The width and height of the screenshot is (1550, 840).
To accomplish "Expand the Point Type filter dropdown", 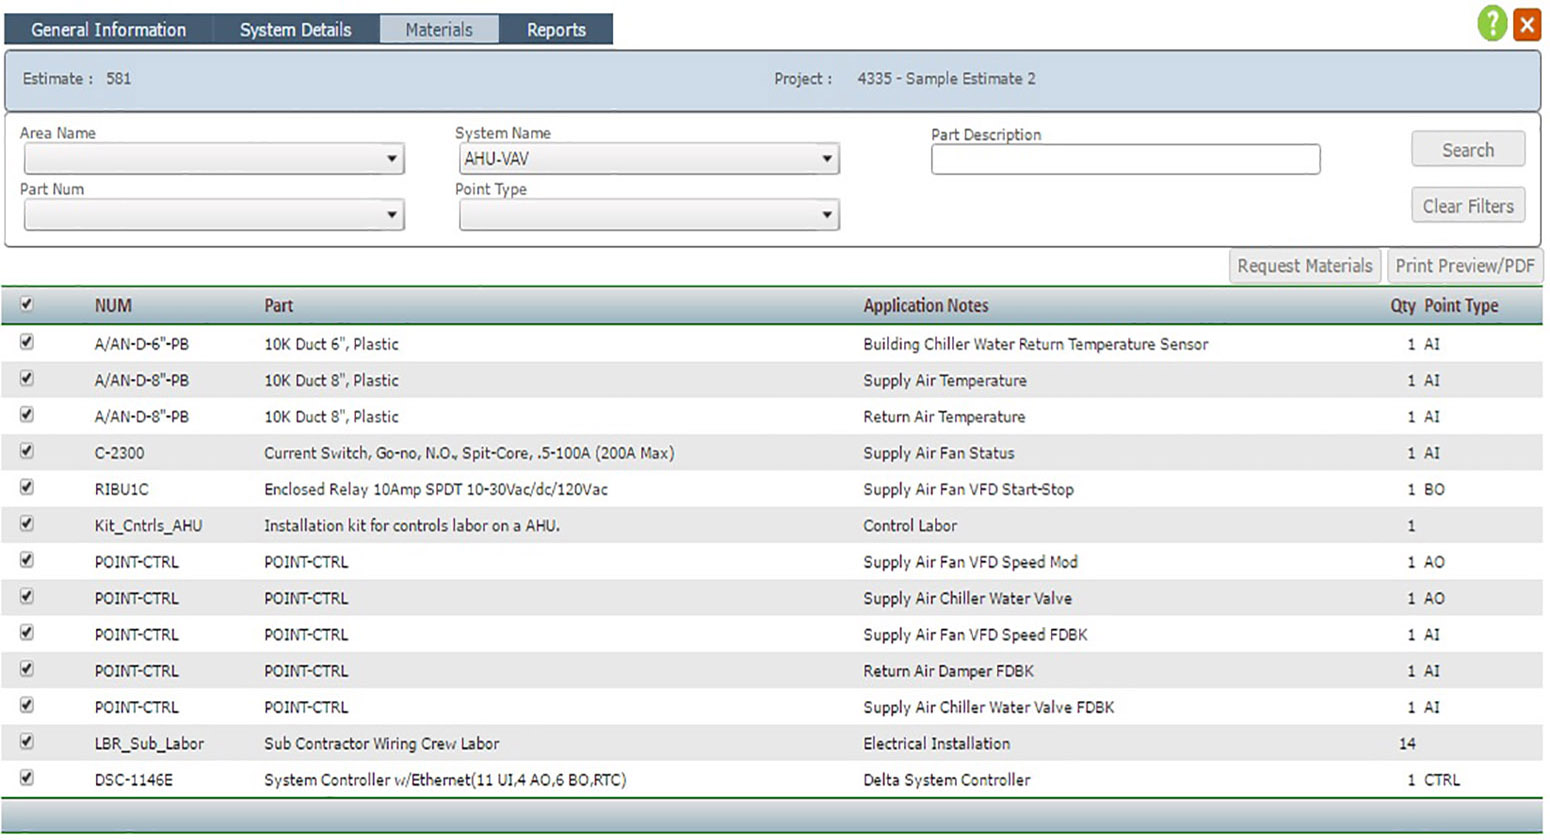I will pos(648,215).
